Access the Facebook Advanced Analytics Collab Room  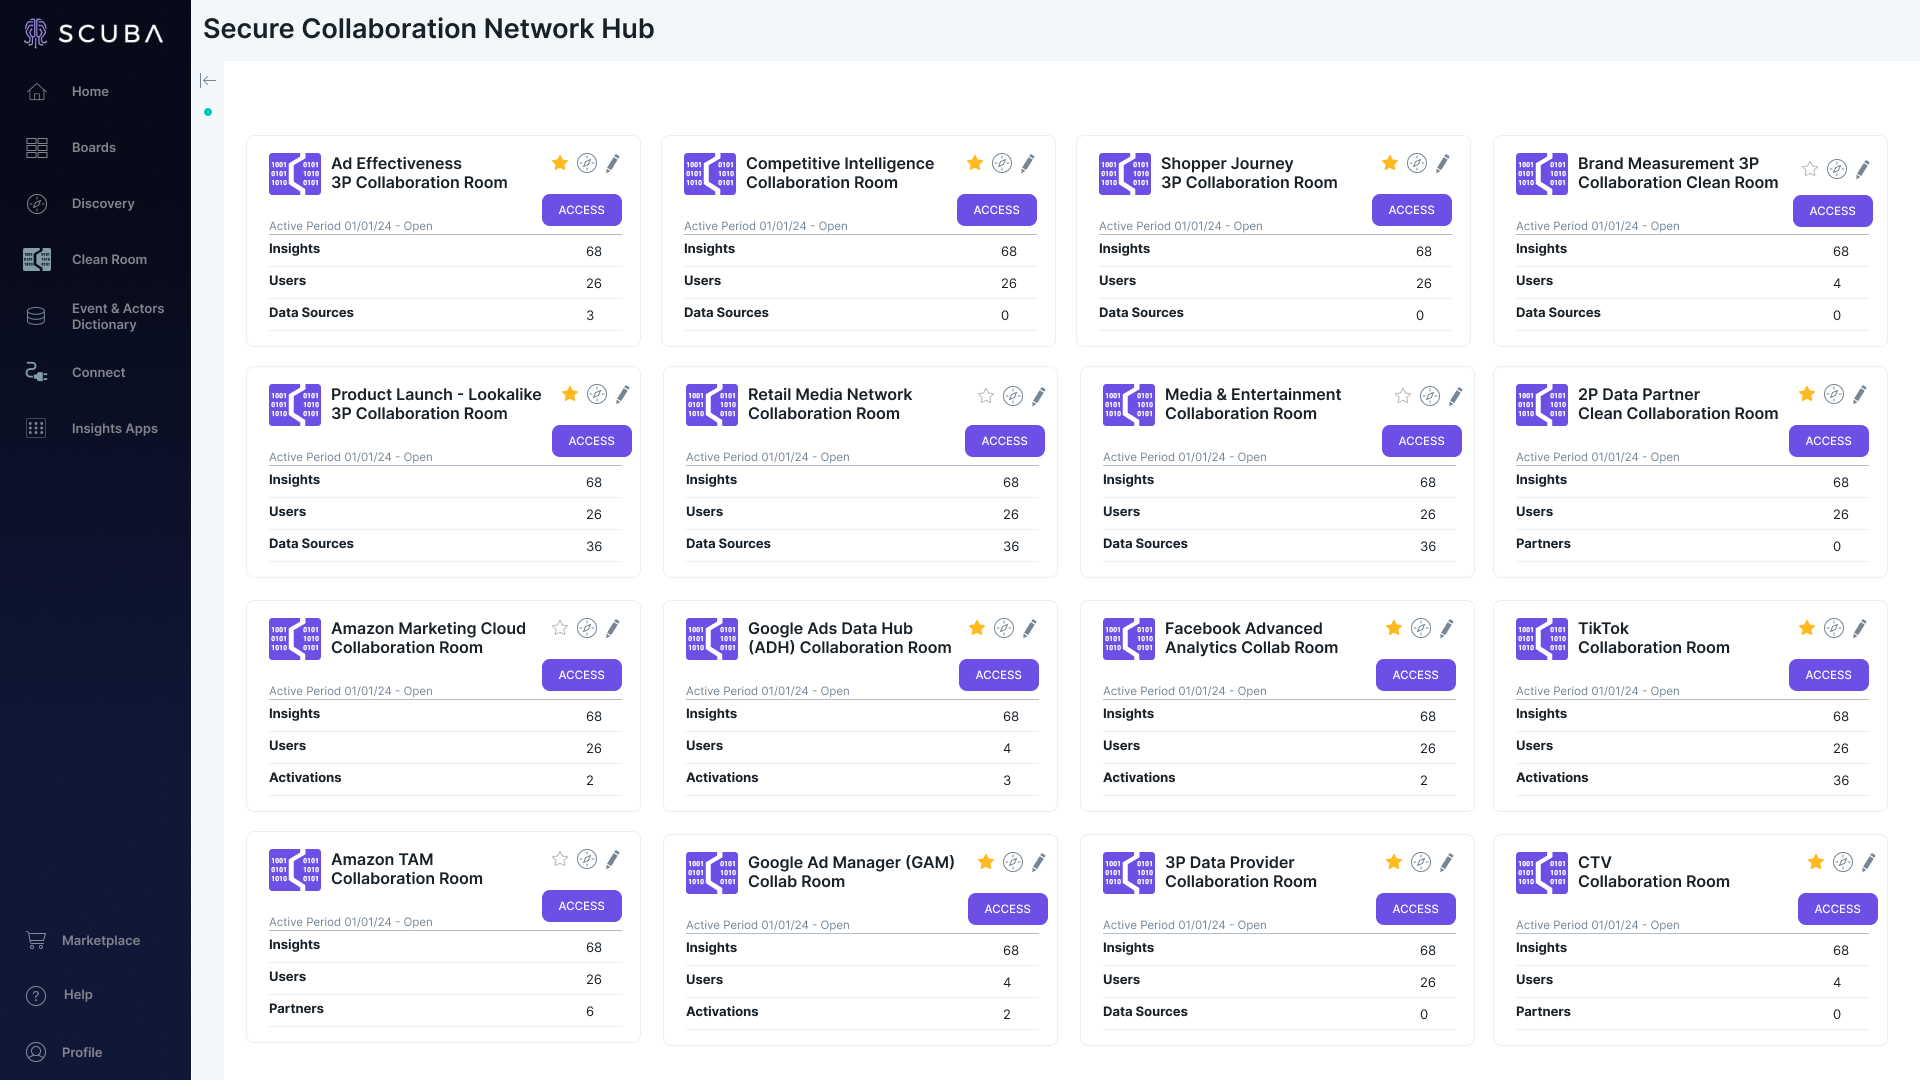pyautogui.click(x=1416, y=675)
